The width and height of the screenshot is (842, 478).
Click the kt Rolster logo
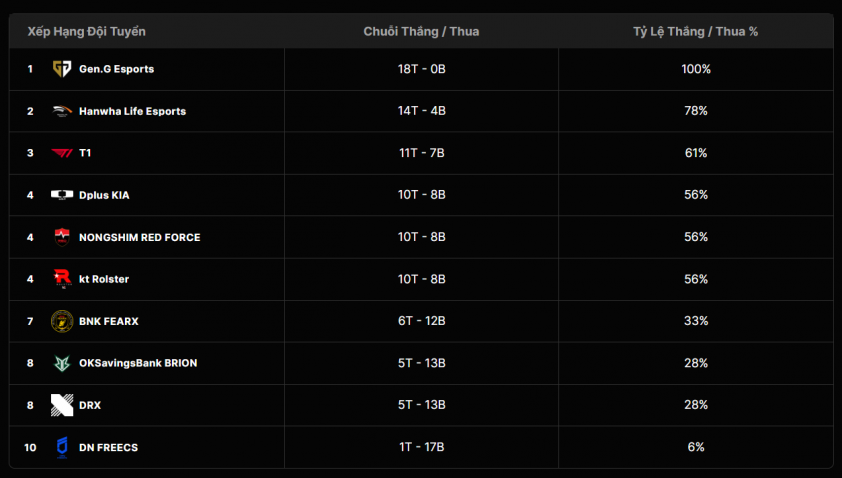[x=62, y=279]
